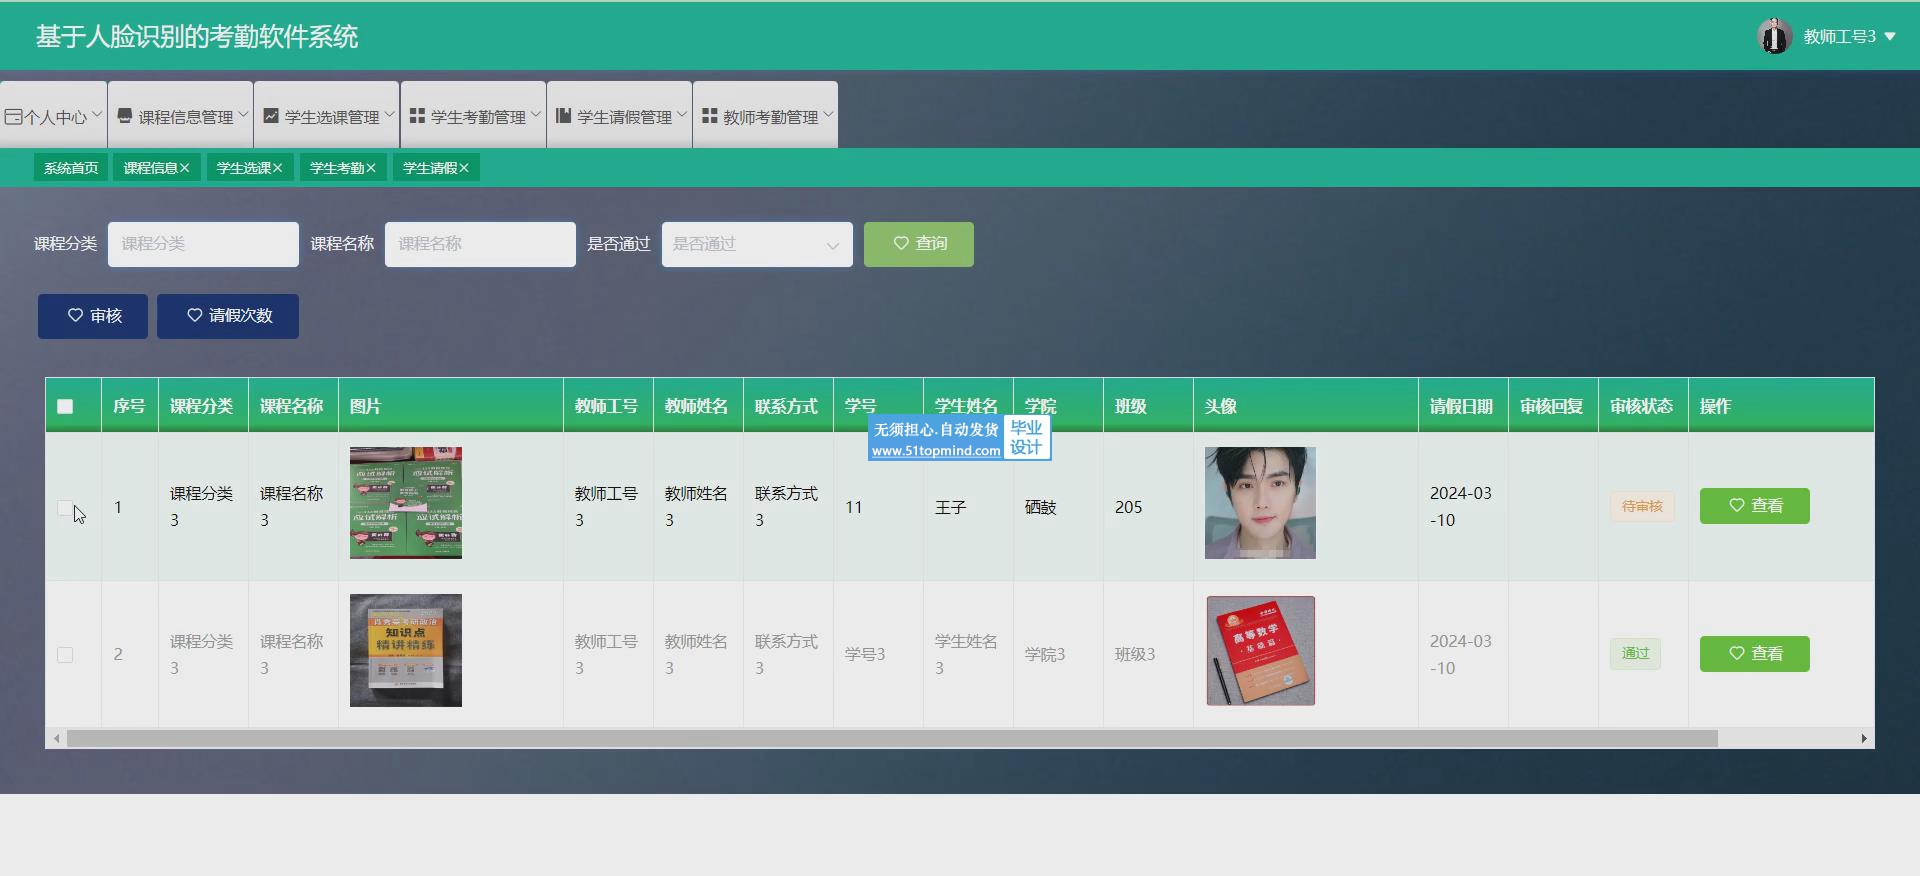1920x876 pixels.
Task: Click the 教师考勤管理 grid icon
Action: tap(709, 116)
